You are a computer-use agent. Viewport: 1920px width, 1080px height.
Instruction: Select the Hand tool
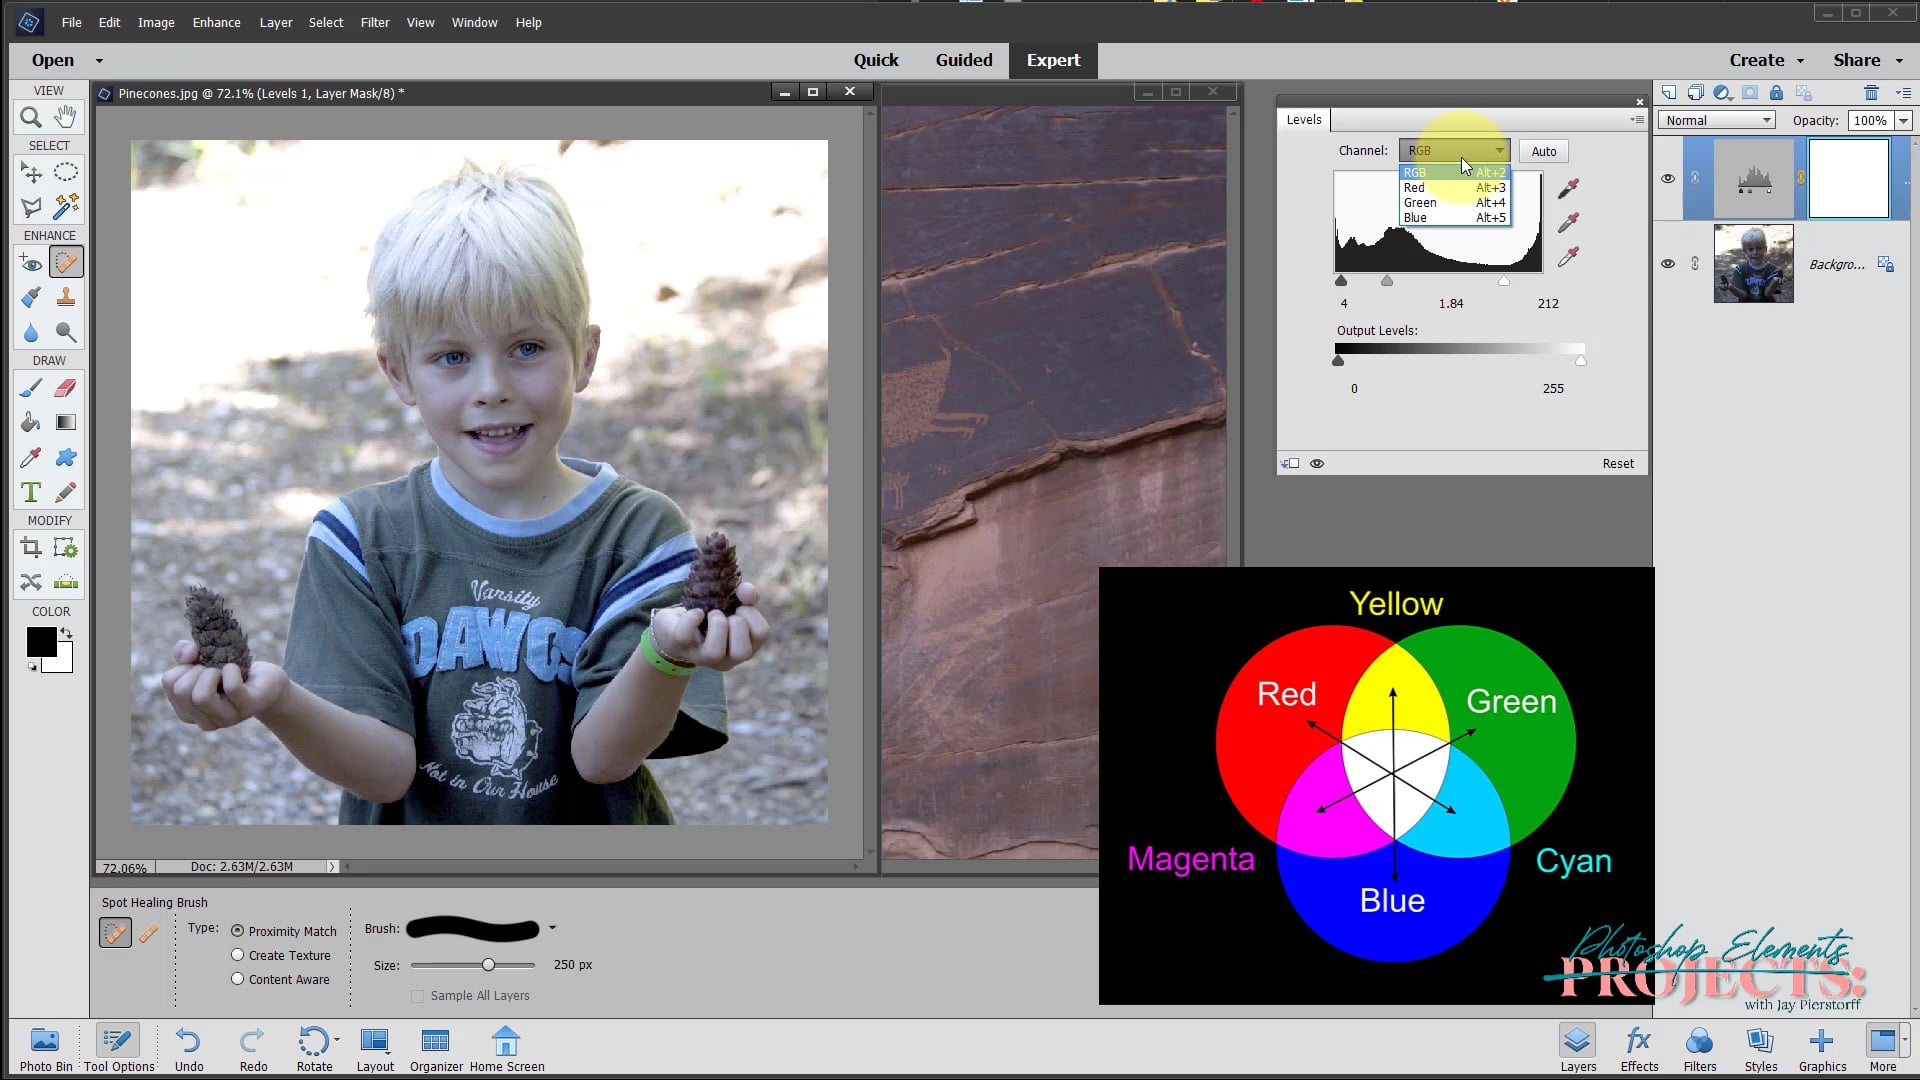[65, 118]
